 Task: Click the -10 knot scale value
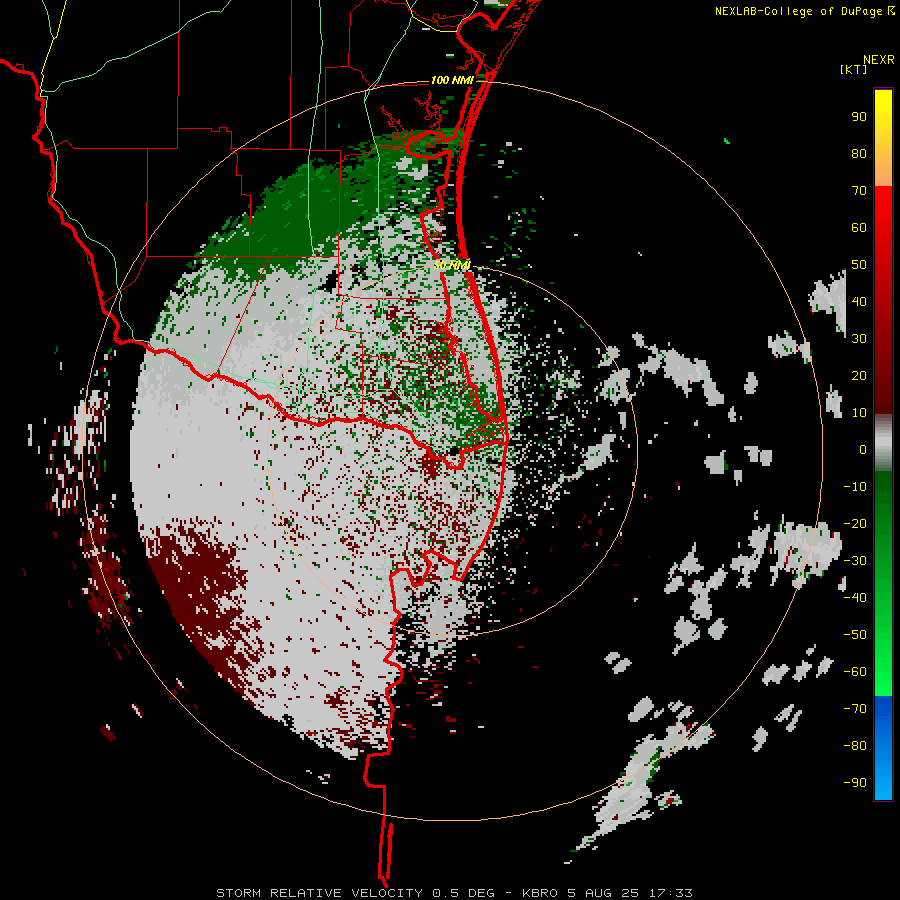coord(855,487)
